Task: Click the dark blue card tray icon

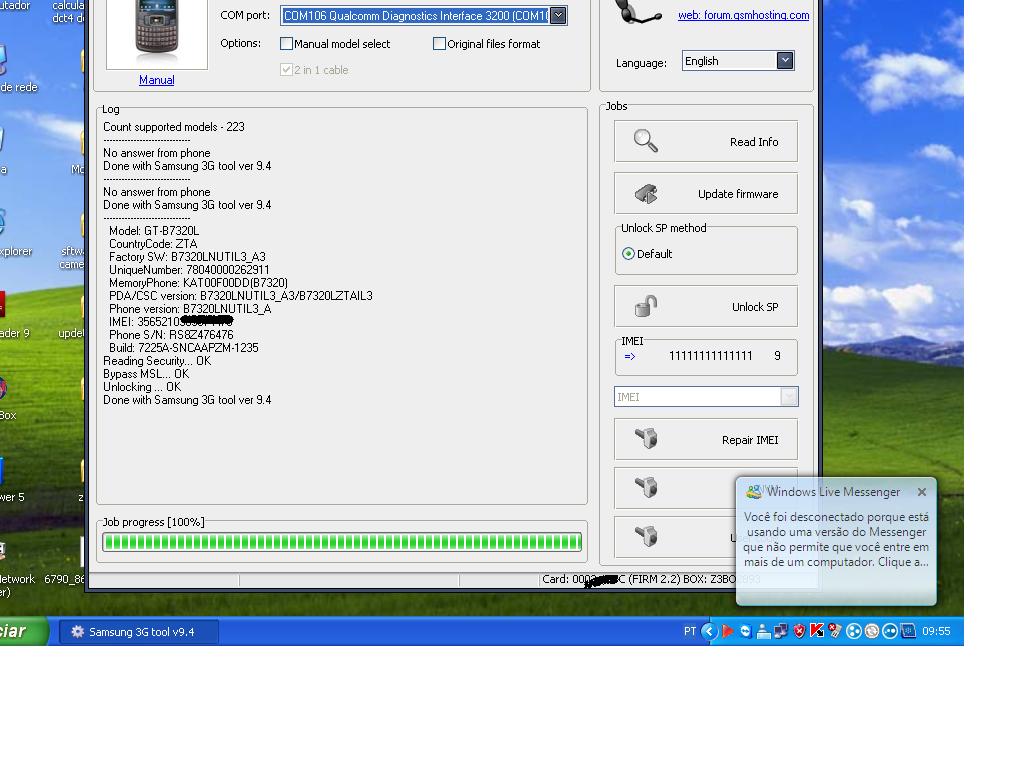Action: tap(908, 631)
